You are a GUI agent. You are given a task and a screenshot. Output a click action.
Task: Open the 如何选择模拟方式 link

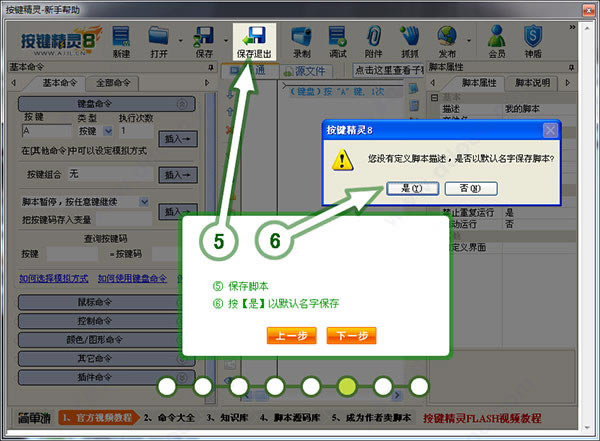point(54,278)
